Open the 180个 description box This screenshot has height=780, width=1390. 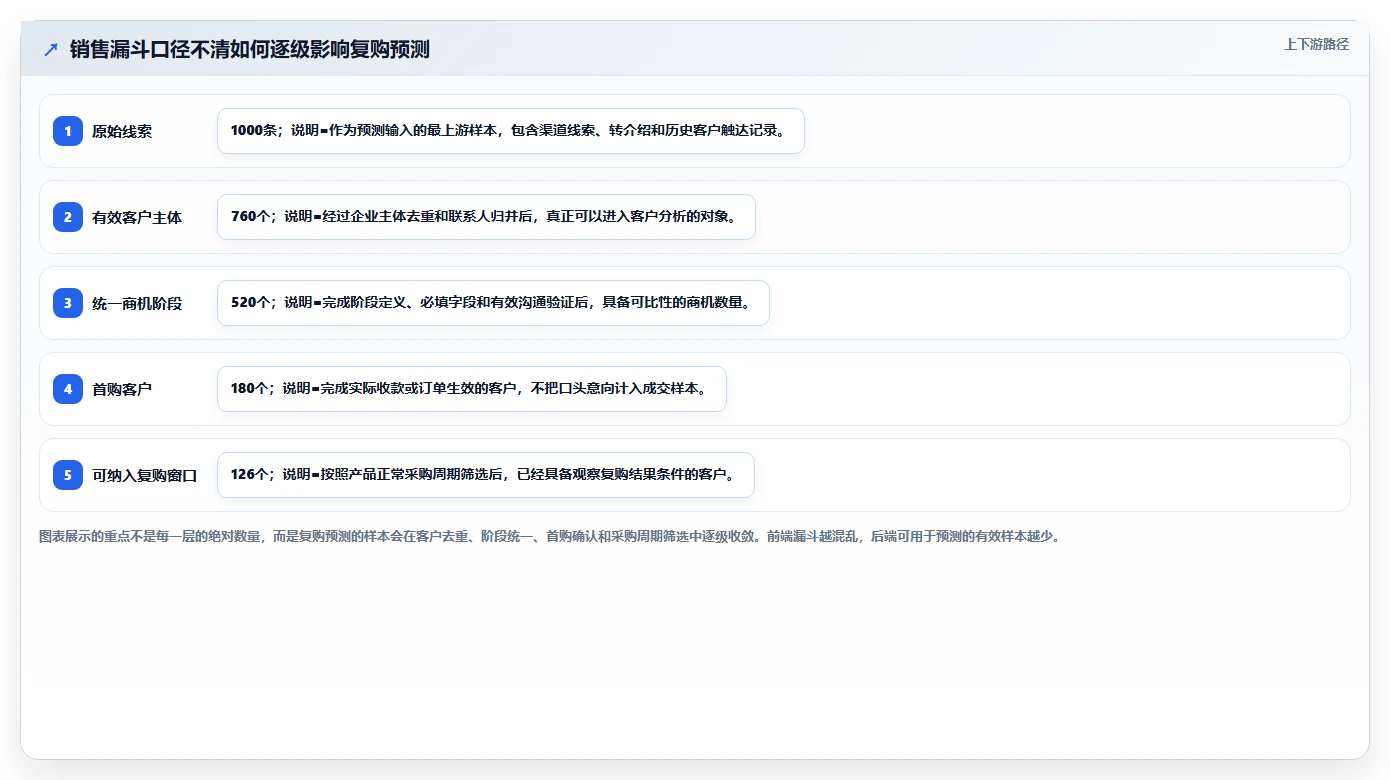pyautogui.click(x=472, y=389)
